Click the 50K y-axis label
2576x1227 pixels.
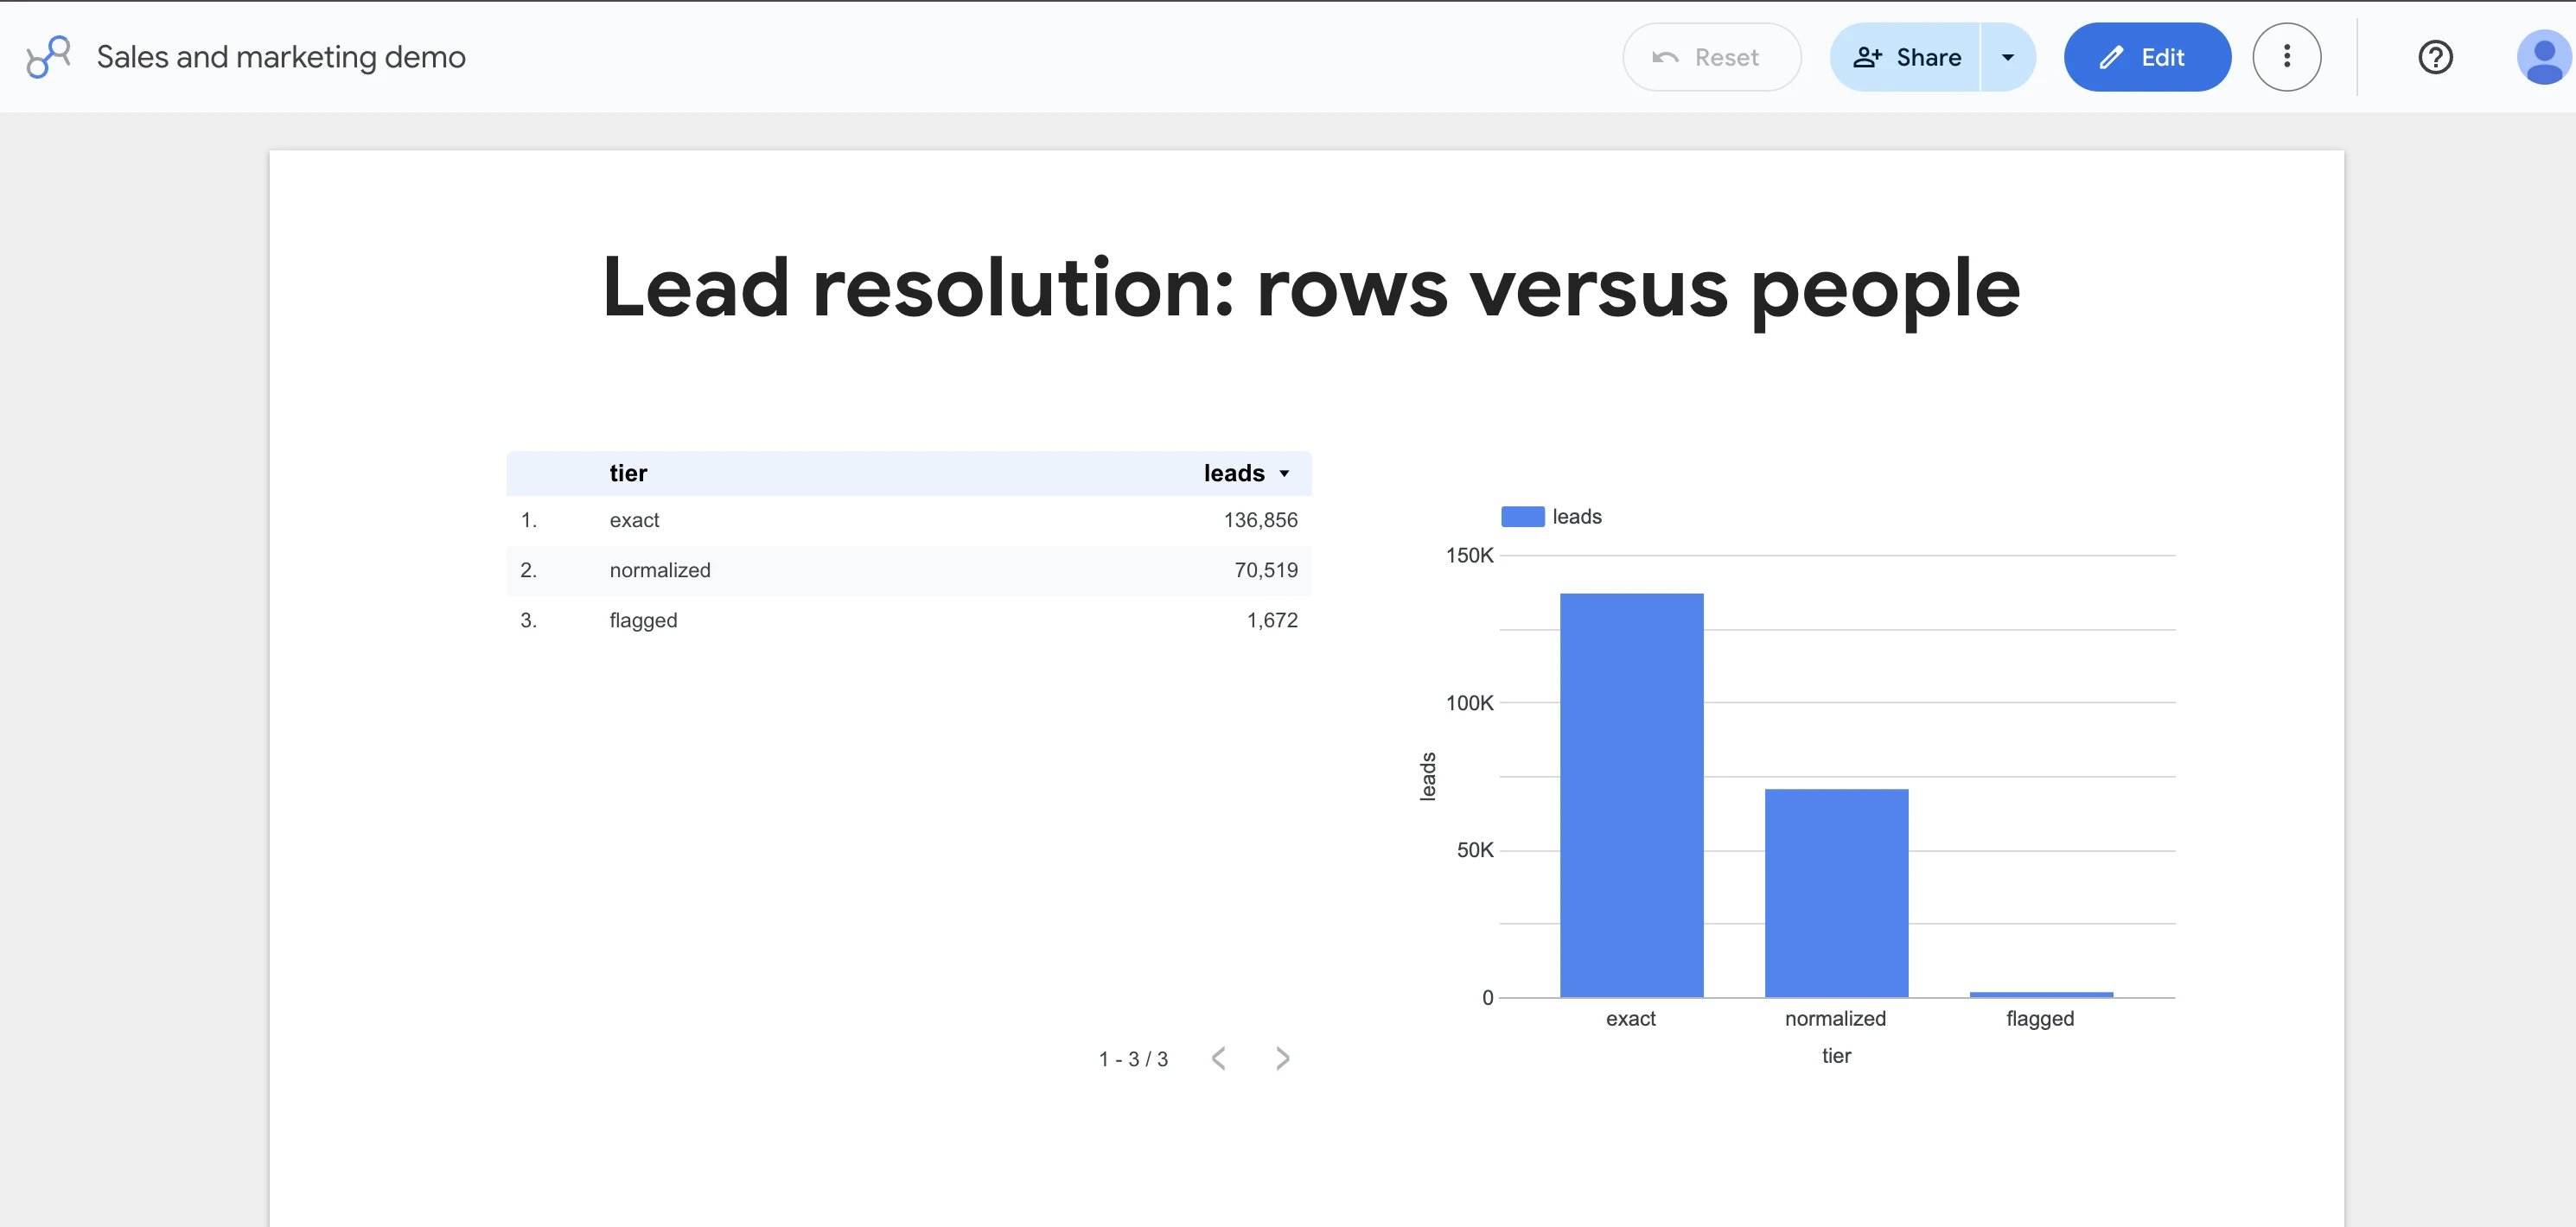[x=1474, y=850]
